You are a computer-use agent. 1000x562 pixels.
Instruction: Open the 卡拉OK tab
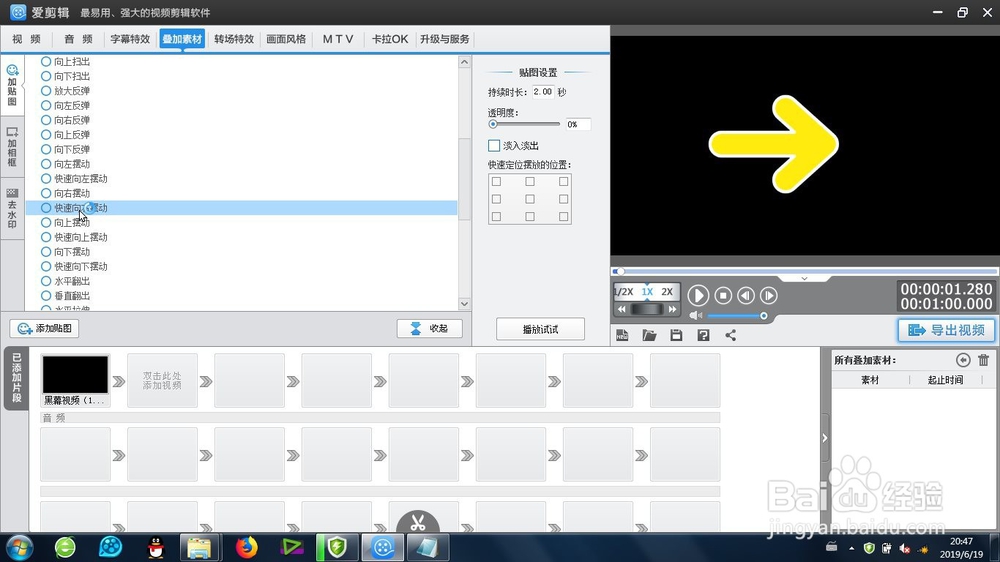pyautogui.click(x=390, y=39)
